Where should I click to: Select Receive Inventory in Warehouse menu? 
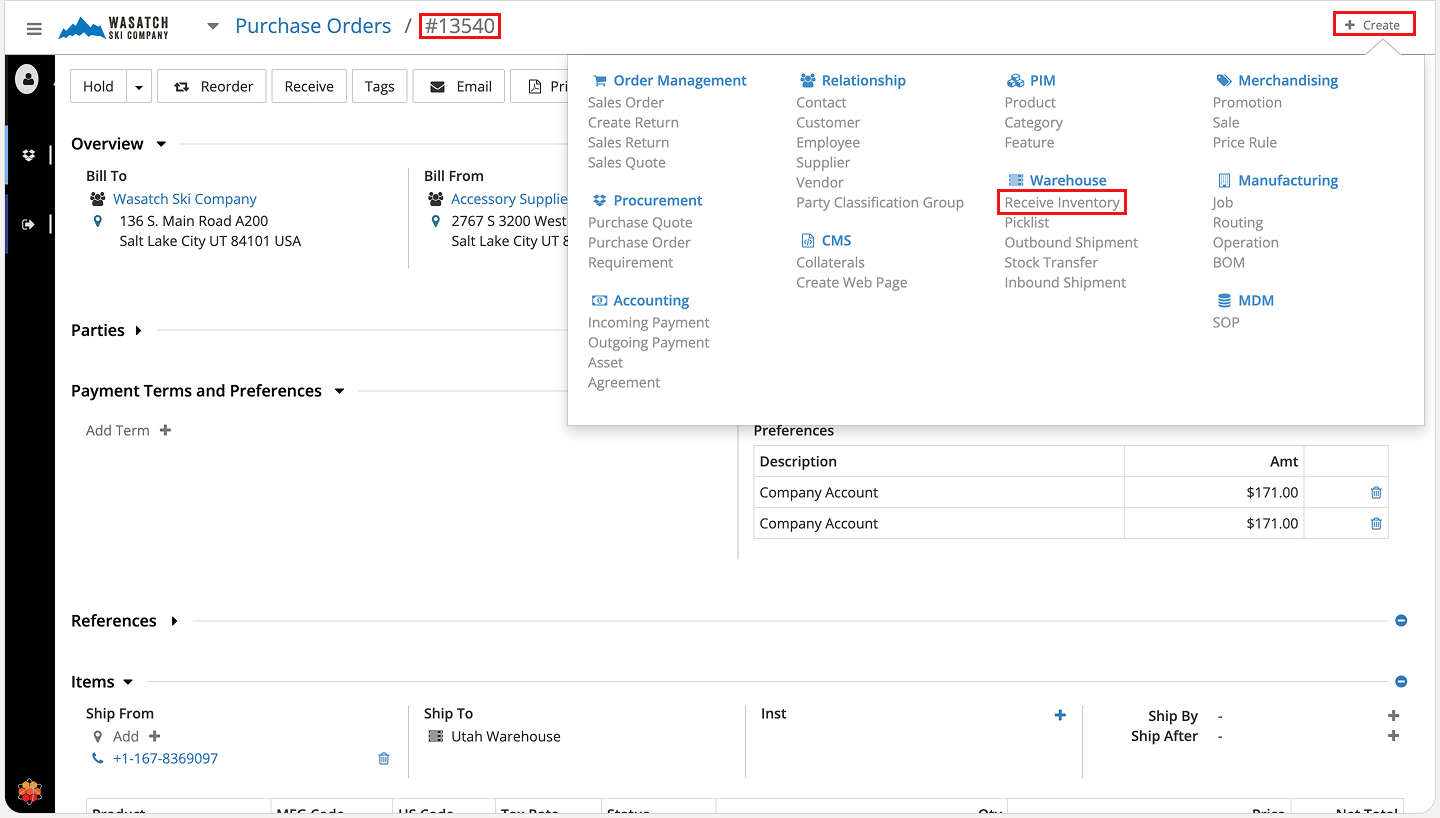pos(1062,203)
